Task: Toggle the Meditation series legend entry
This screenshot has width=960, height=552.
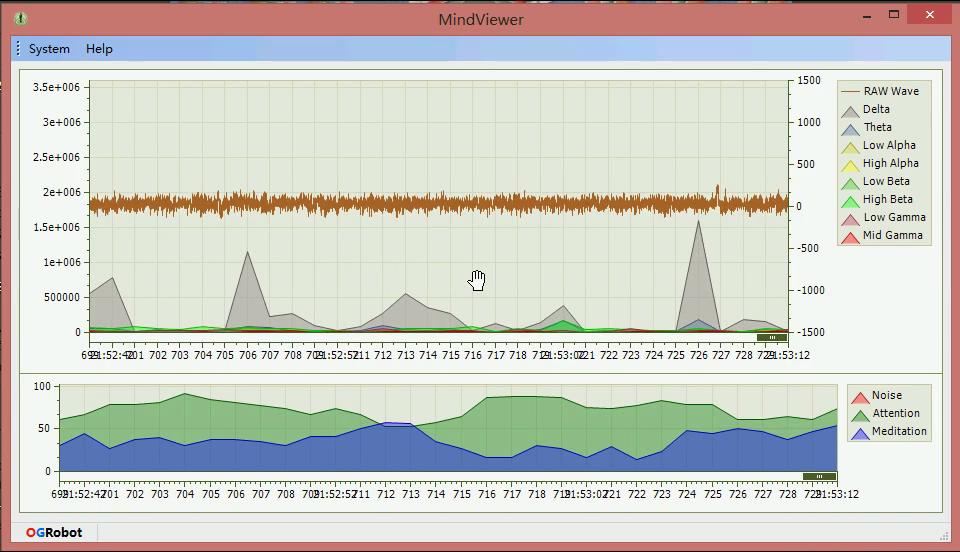Action: pos(889,431)
